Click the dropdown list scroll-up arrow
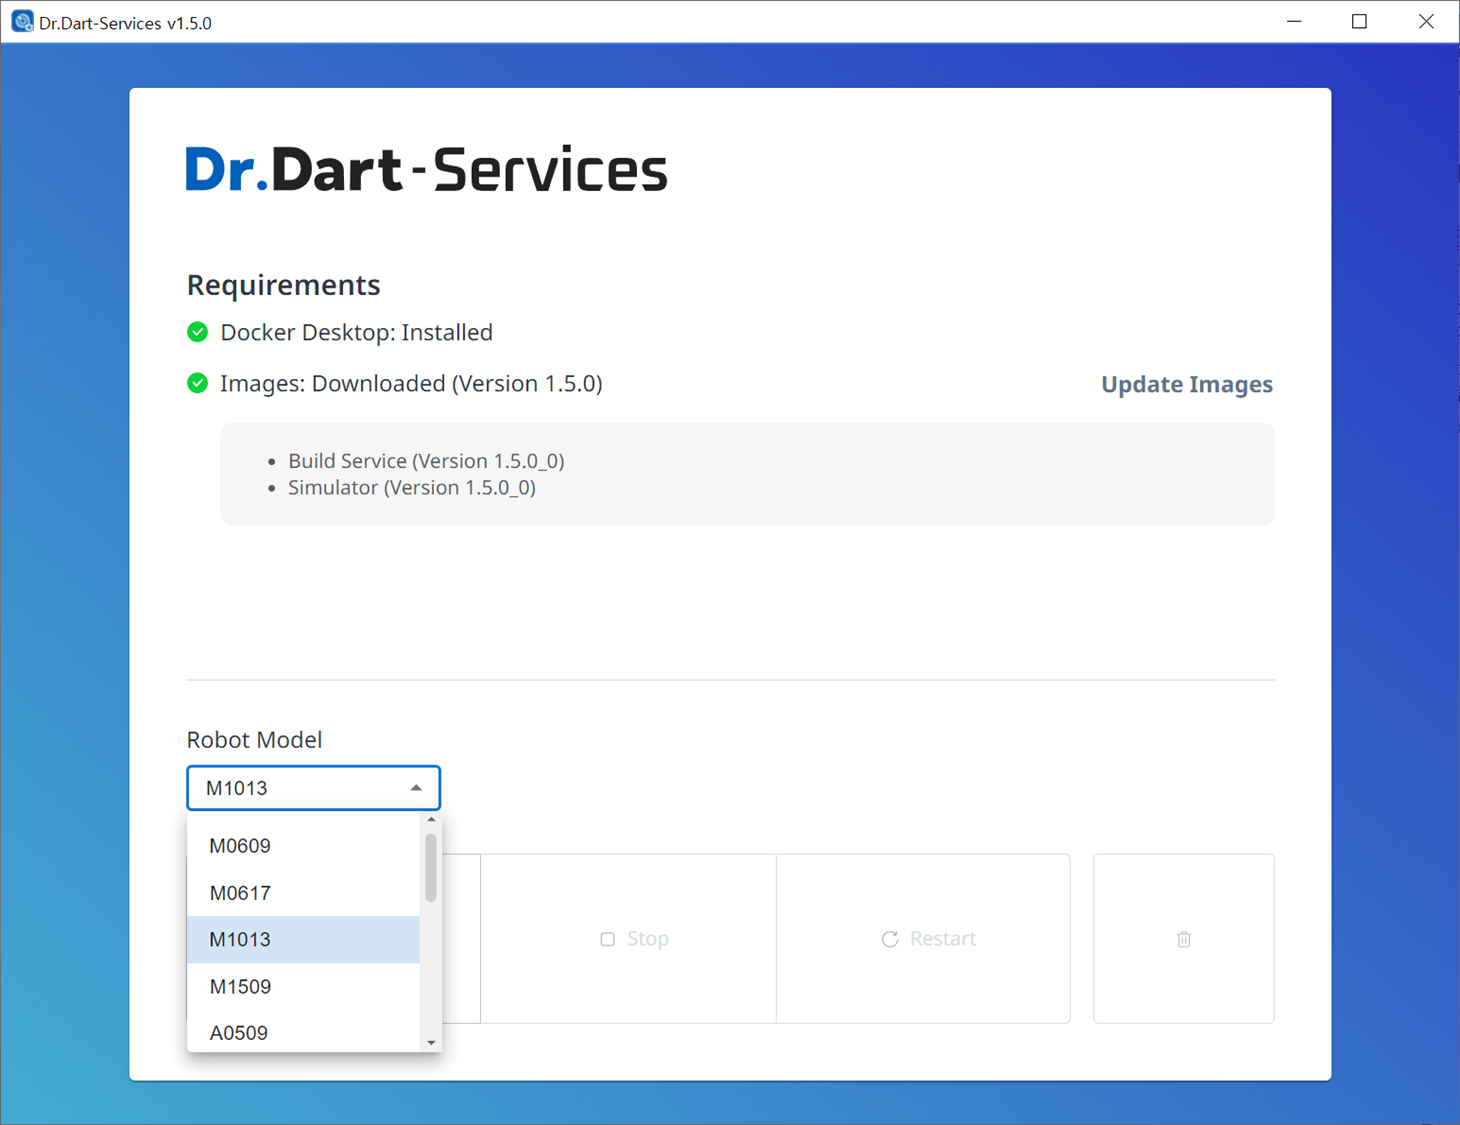The width and height of the screenshot is (1460, 1125). click(431, 820)
